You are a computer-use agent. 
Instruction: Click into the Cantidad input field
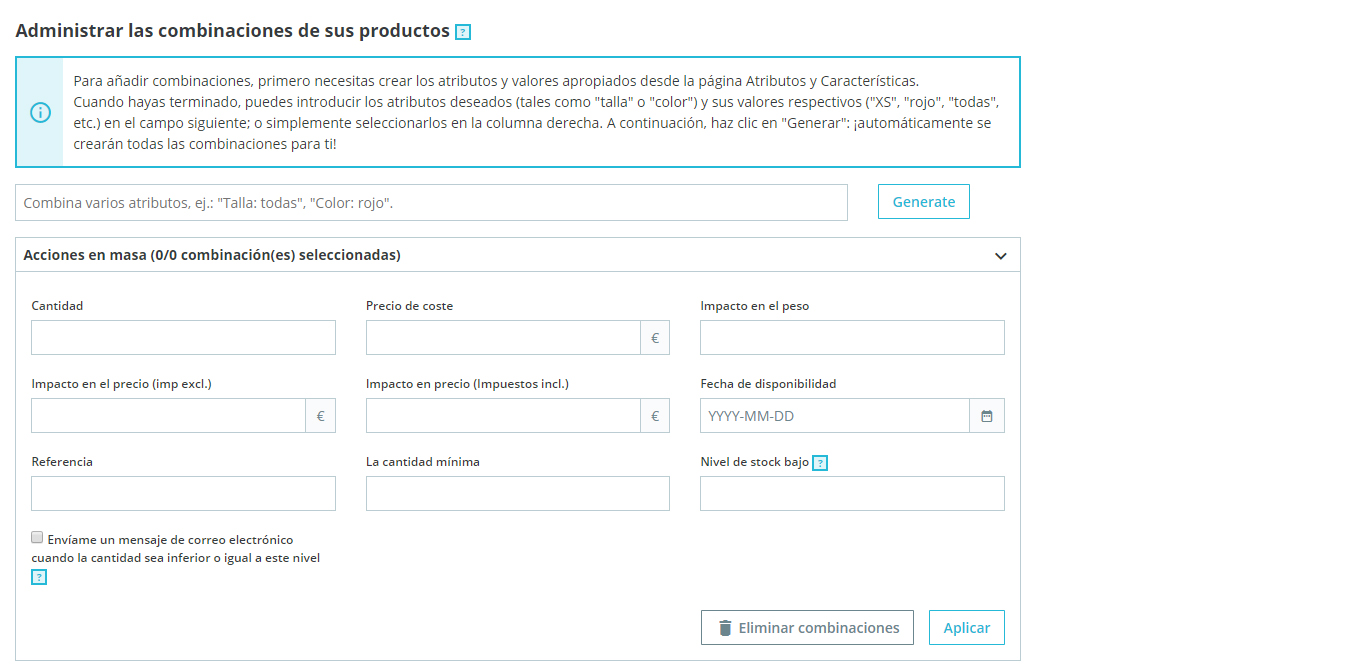[183, 338]
